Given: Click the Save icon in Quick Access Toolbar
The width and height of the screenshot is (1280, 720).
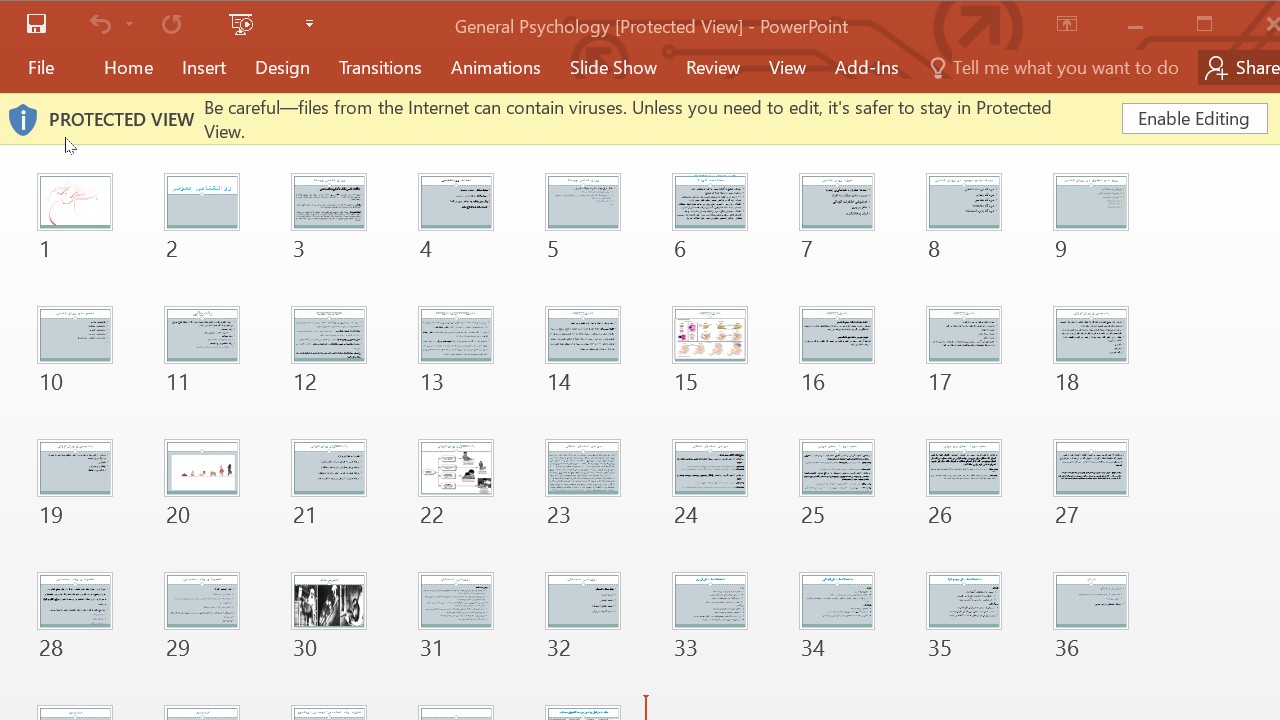Looking at the screenshot, I should click(x=37, y=25).
